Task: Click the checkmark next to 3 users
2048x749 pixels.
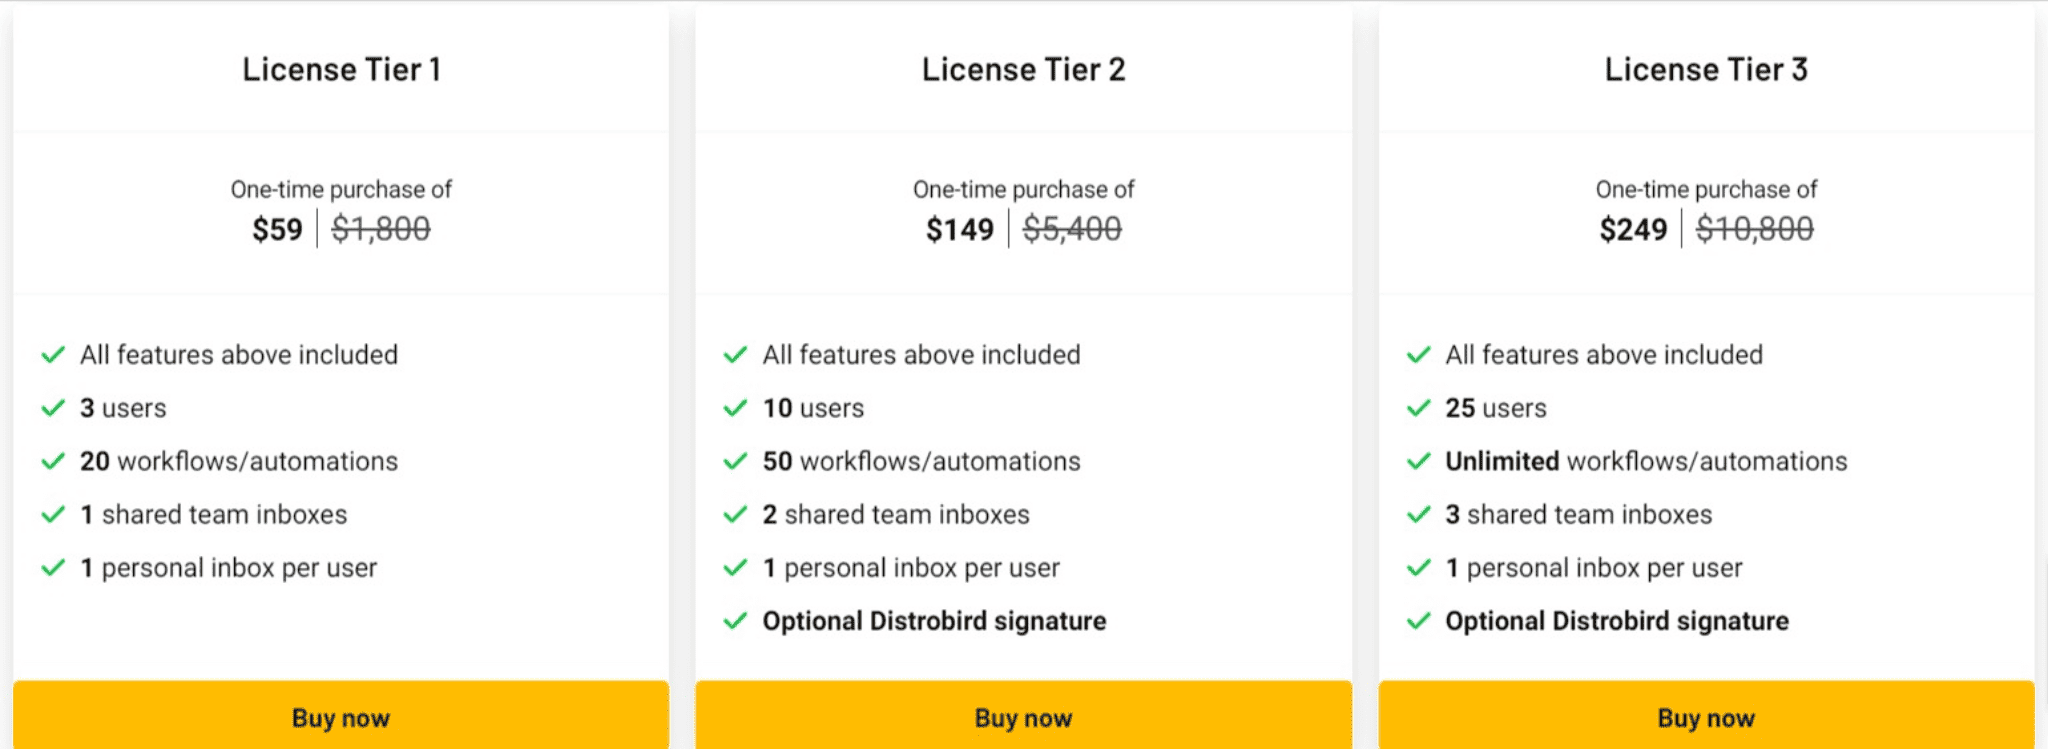Action: 53,408
